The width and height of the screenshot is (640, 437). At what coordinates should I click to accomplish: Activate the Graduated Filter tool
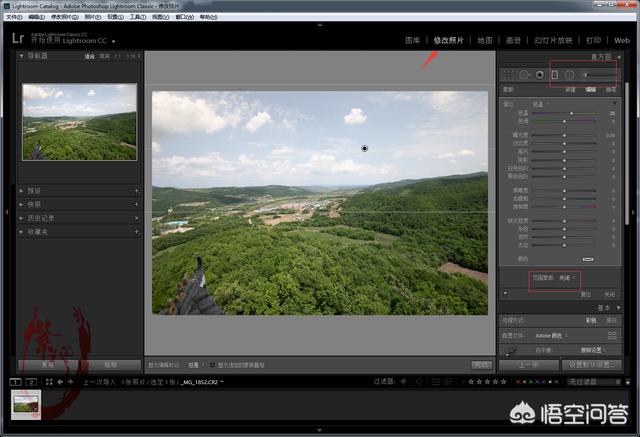pos(555,74)
